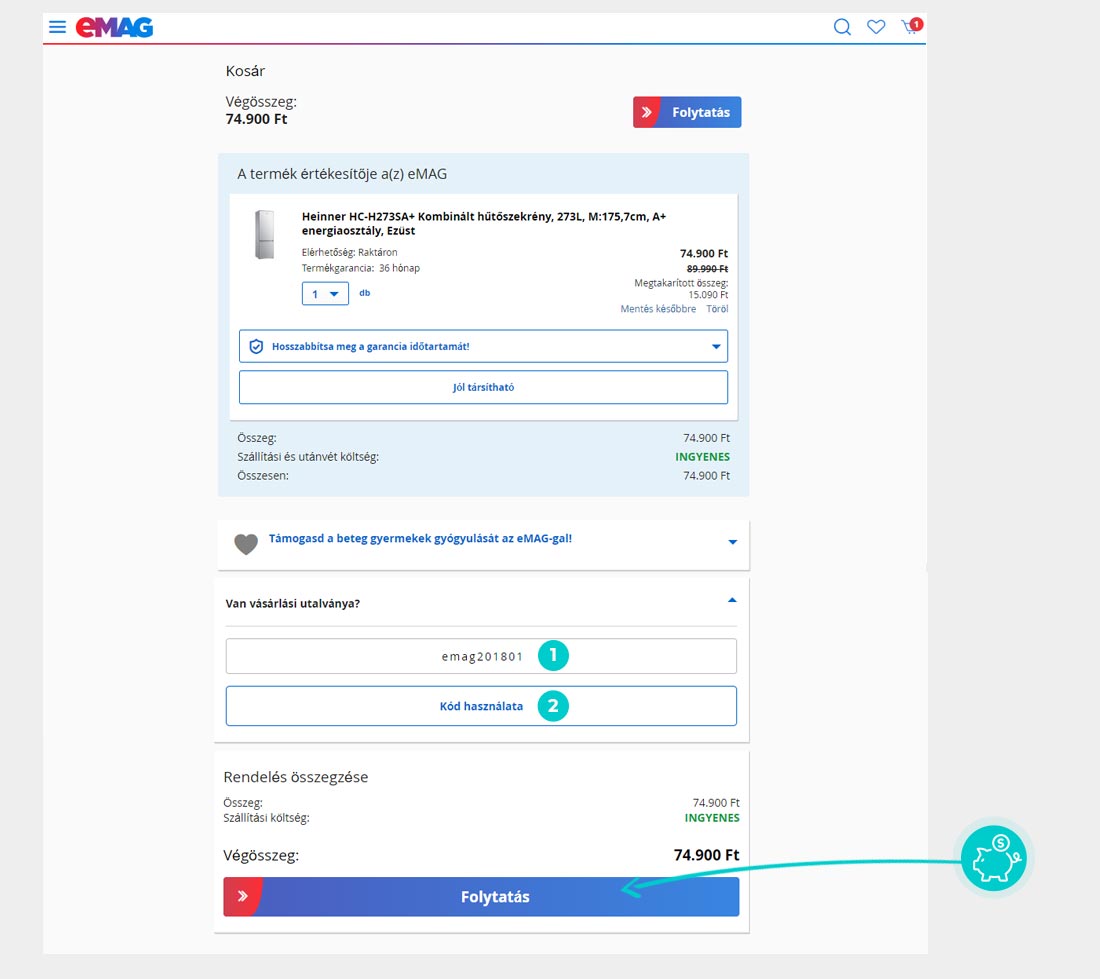Click the bottom Folytatás button
Image resolution: width=1100 pixels, height=979 pixels.
tap(481, 897)
